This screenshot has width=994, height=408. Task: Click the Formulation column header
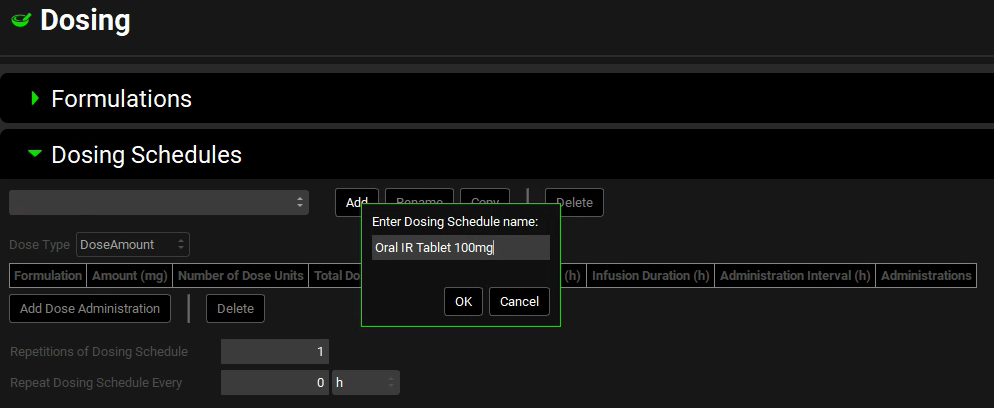(x=48, y=276)
